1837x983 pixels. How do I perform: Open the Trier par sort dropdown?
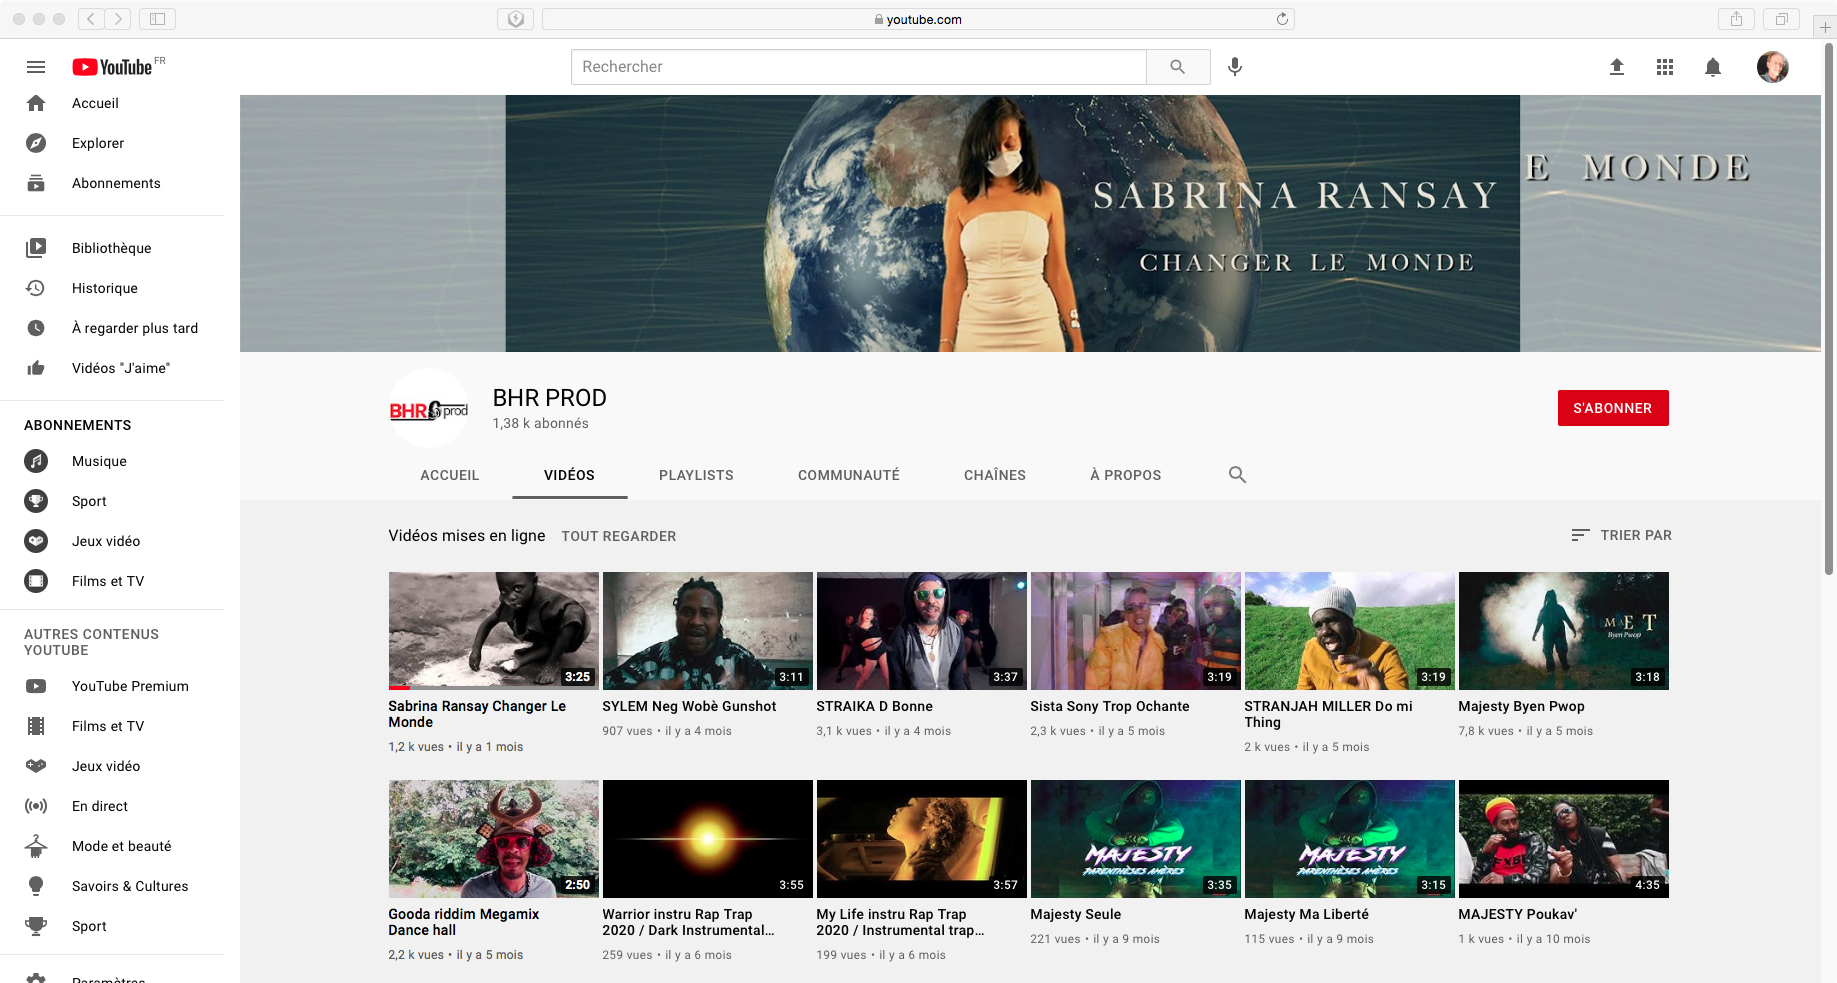coord(1621,535)
